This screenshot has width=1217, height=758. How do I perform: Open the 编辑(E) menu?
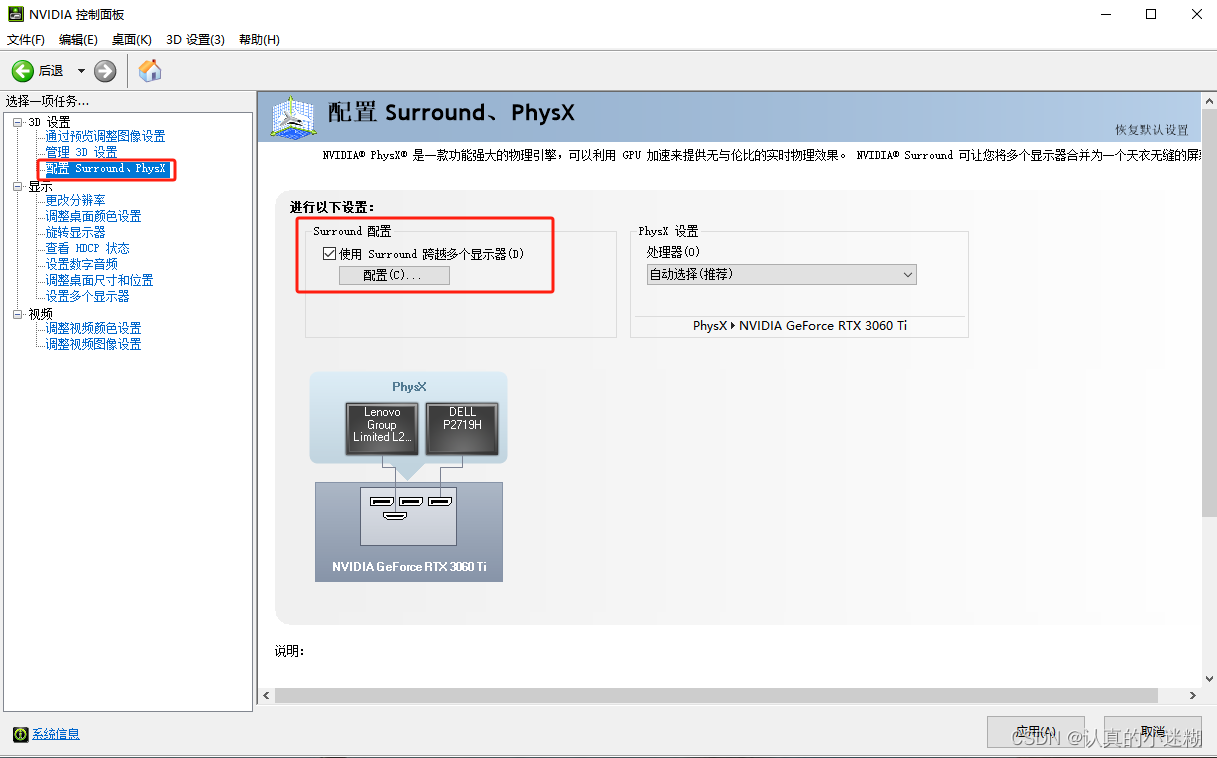[x=78, y=40]
